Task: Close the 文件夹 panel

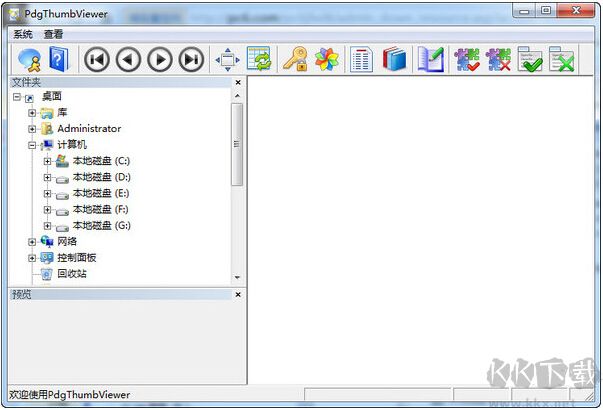Action: pos(238,82)
